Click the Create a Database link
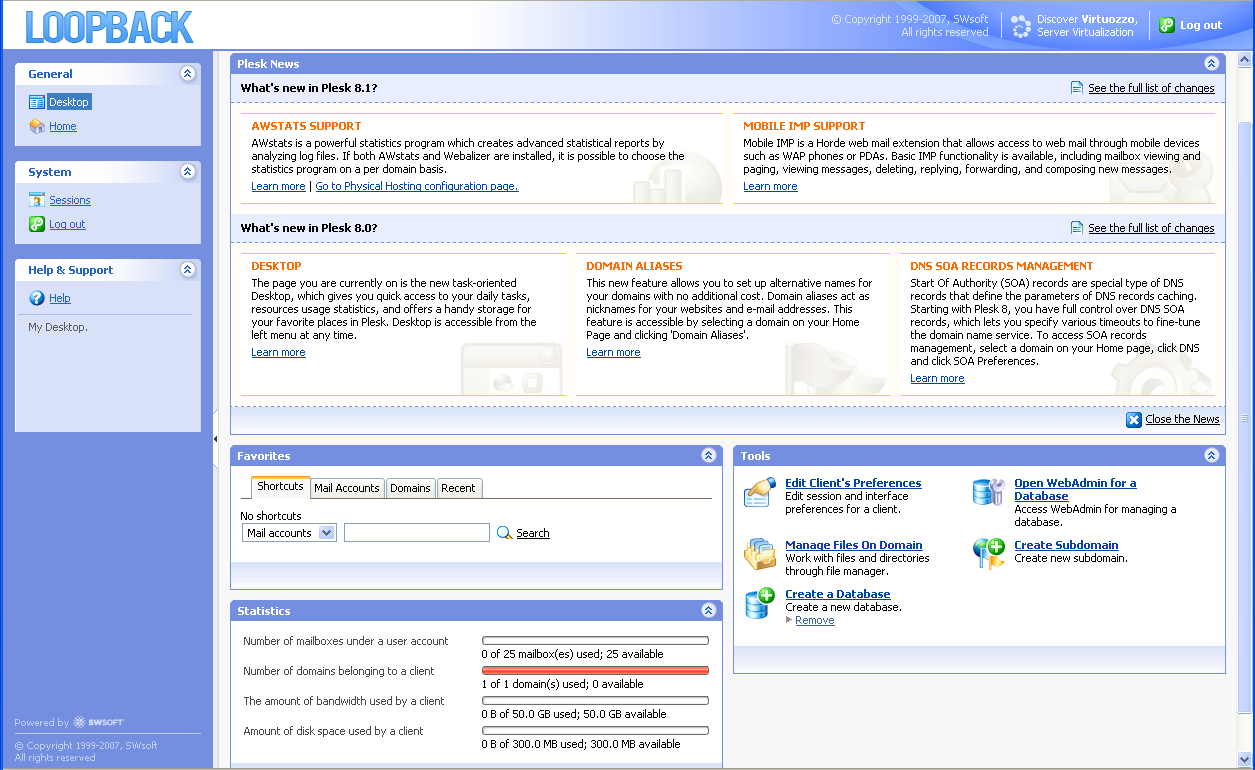The width and height of the screenshot is (1255, 770). point(838,594)
